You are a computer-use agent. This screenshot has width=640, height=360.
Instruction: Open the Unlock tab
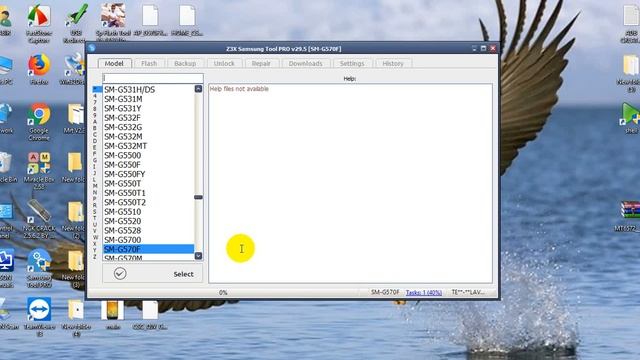(x=224, y=63)
